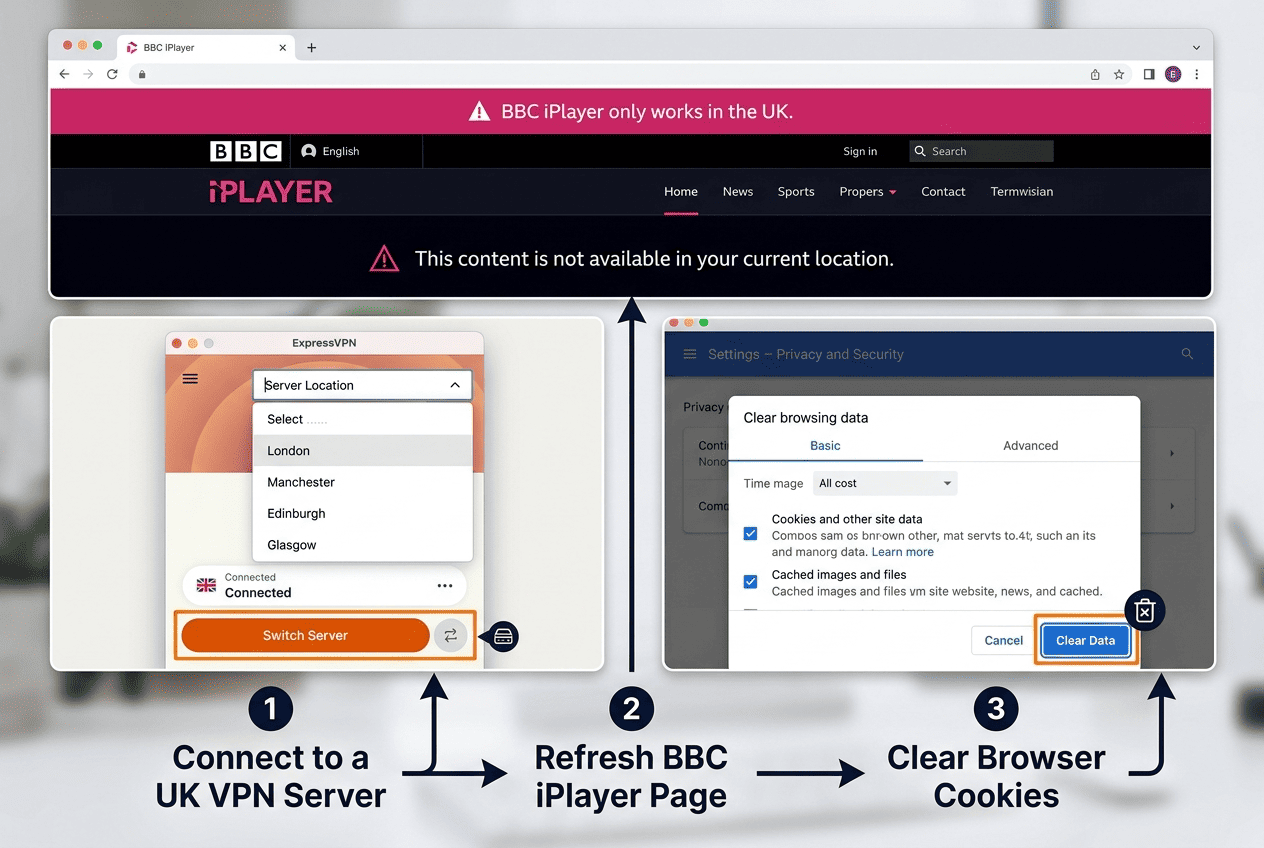Bookmark this page with the star icon

[x=1119, y=74]
